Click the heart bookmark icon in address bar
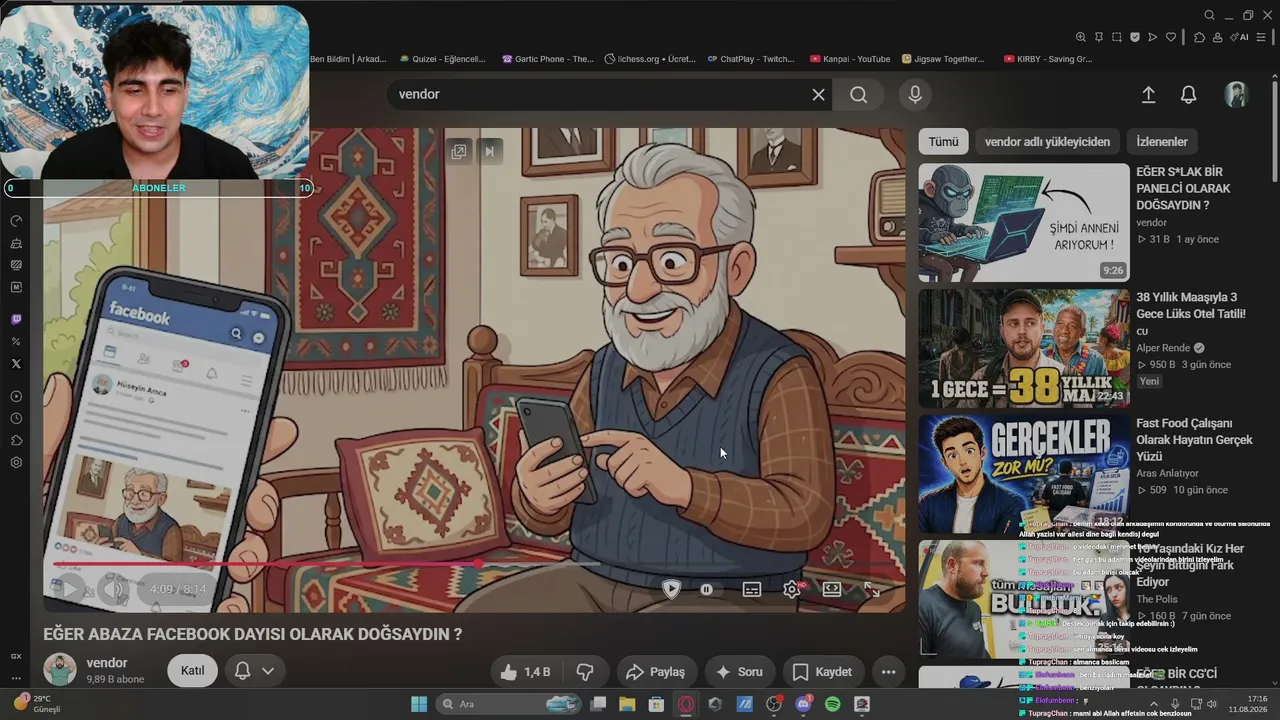 (x=1171, y=37)
